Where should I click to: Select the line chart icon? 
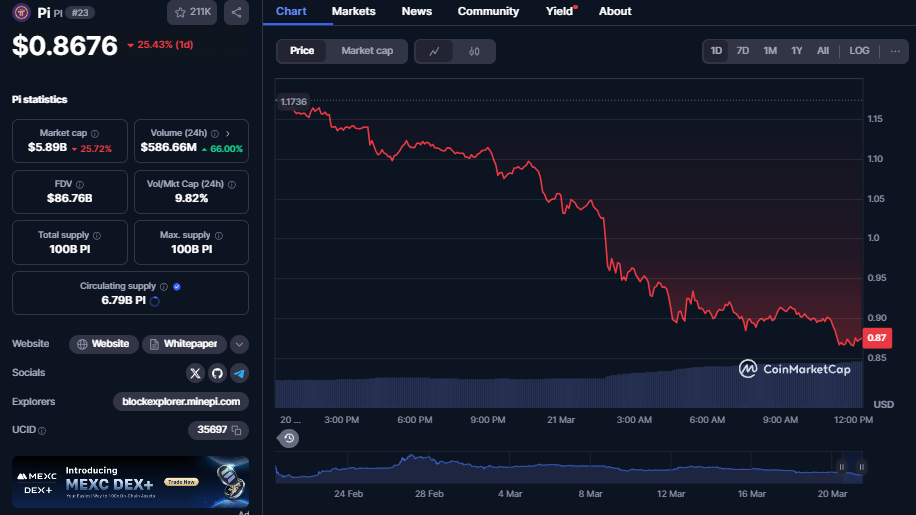pos(434,51)
